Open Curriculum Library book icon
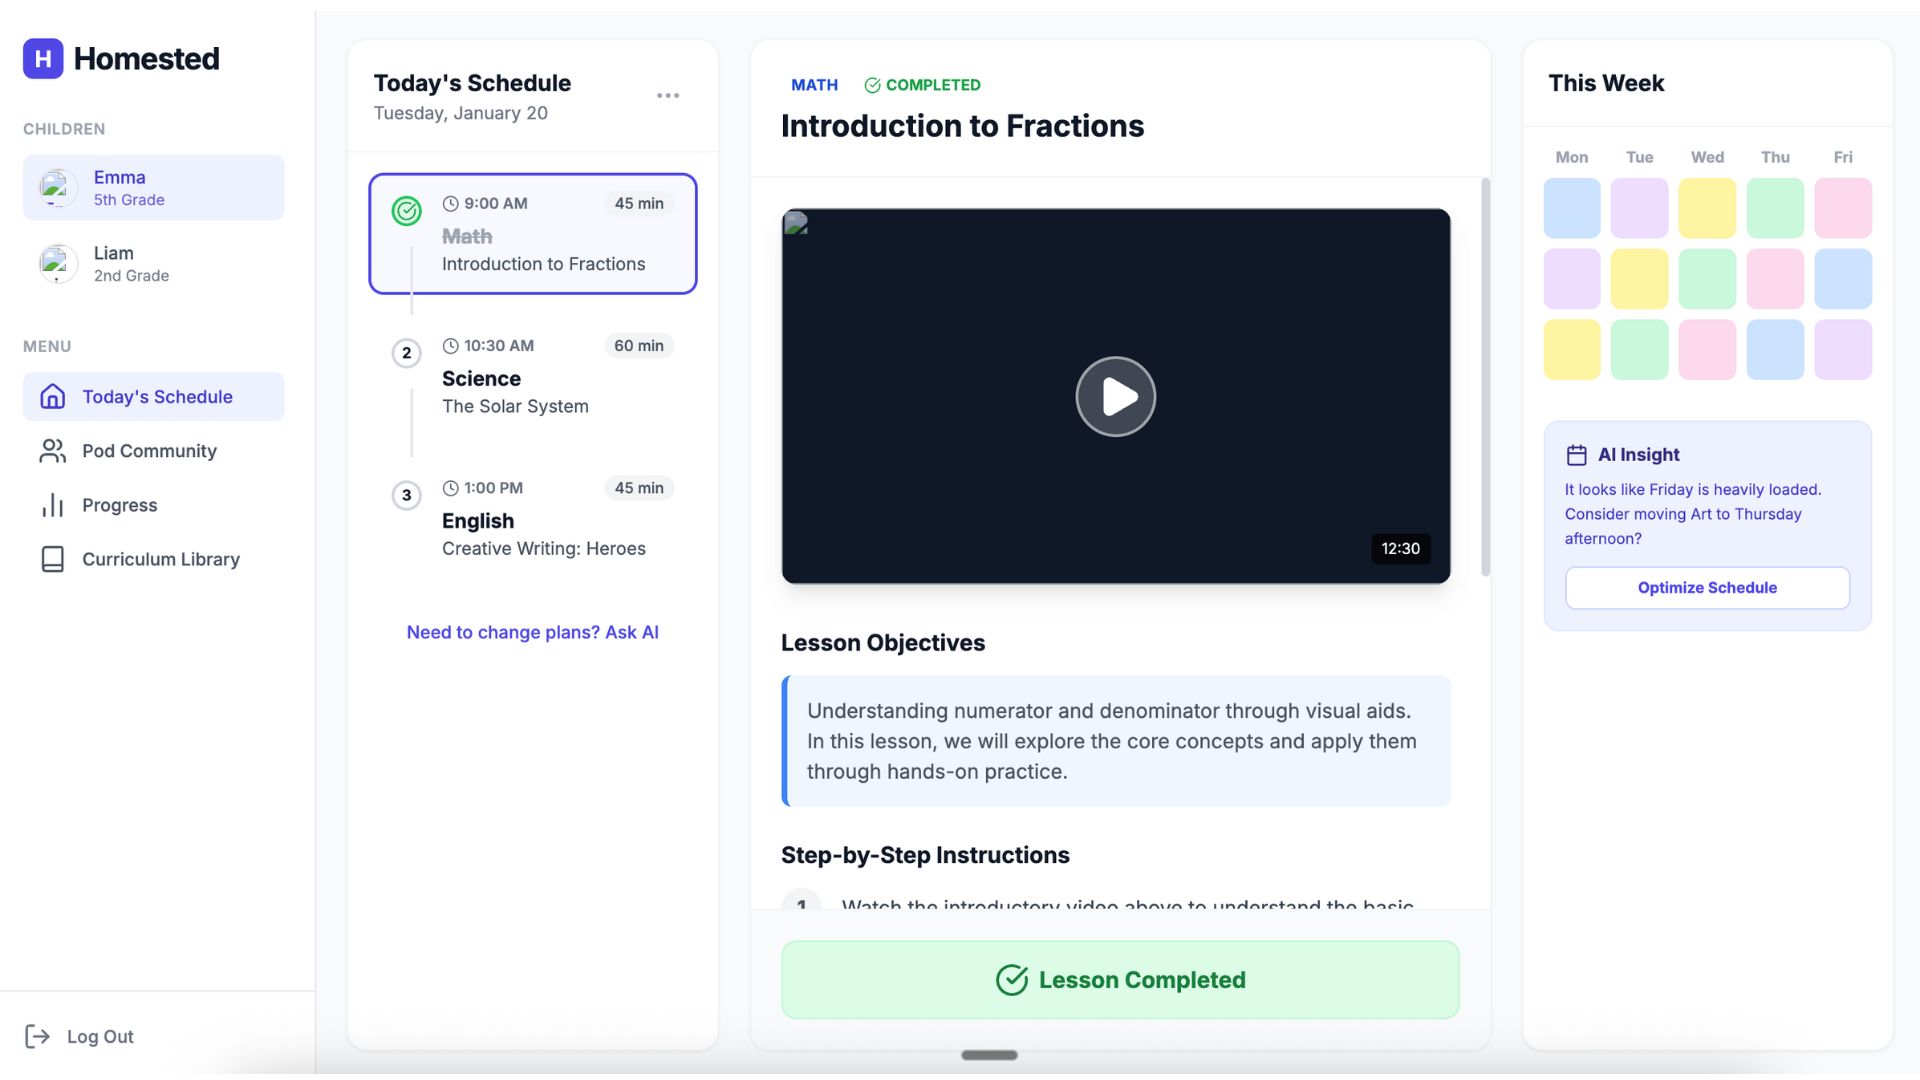 52,559
